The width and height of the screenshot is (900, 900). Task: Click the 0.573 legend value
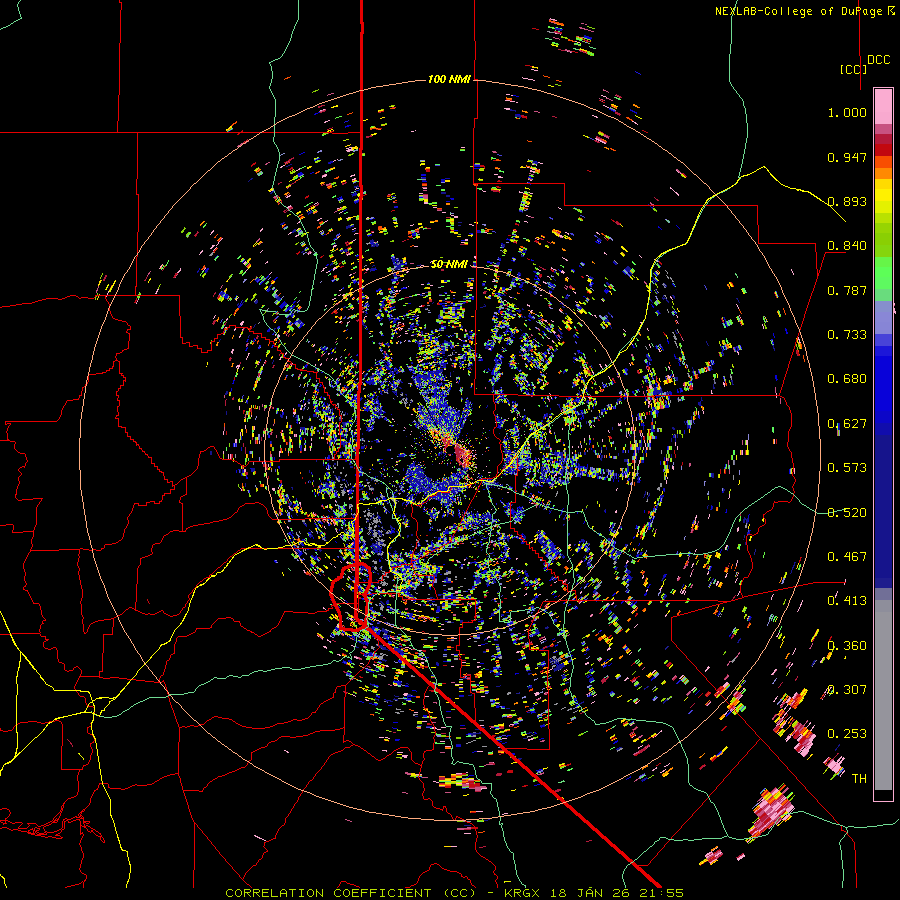tap(847, 468)
